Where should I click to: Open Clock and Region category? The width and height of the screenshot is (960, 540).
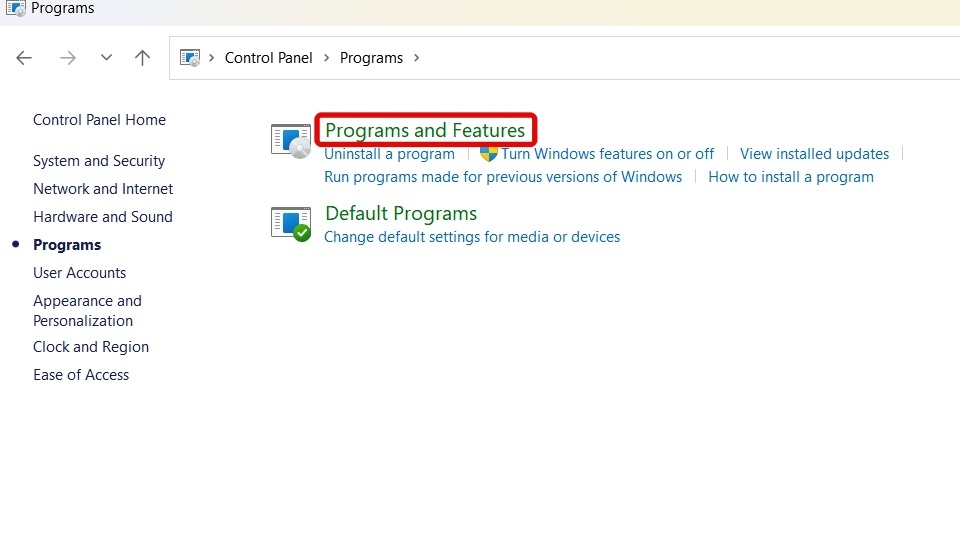91,347
